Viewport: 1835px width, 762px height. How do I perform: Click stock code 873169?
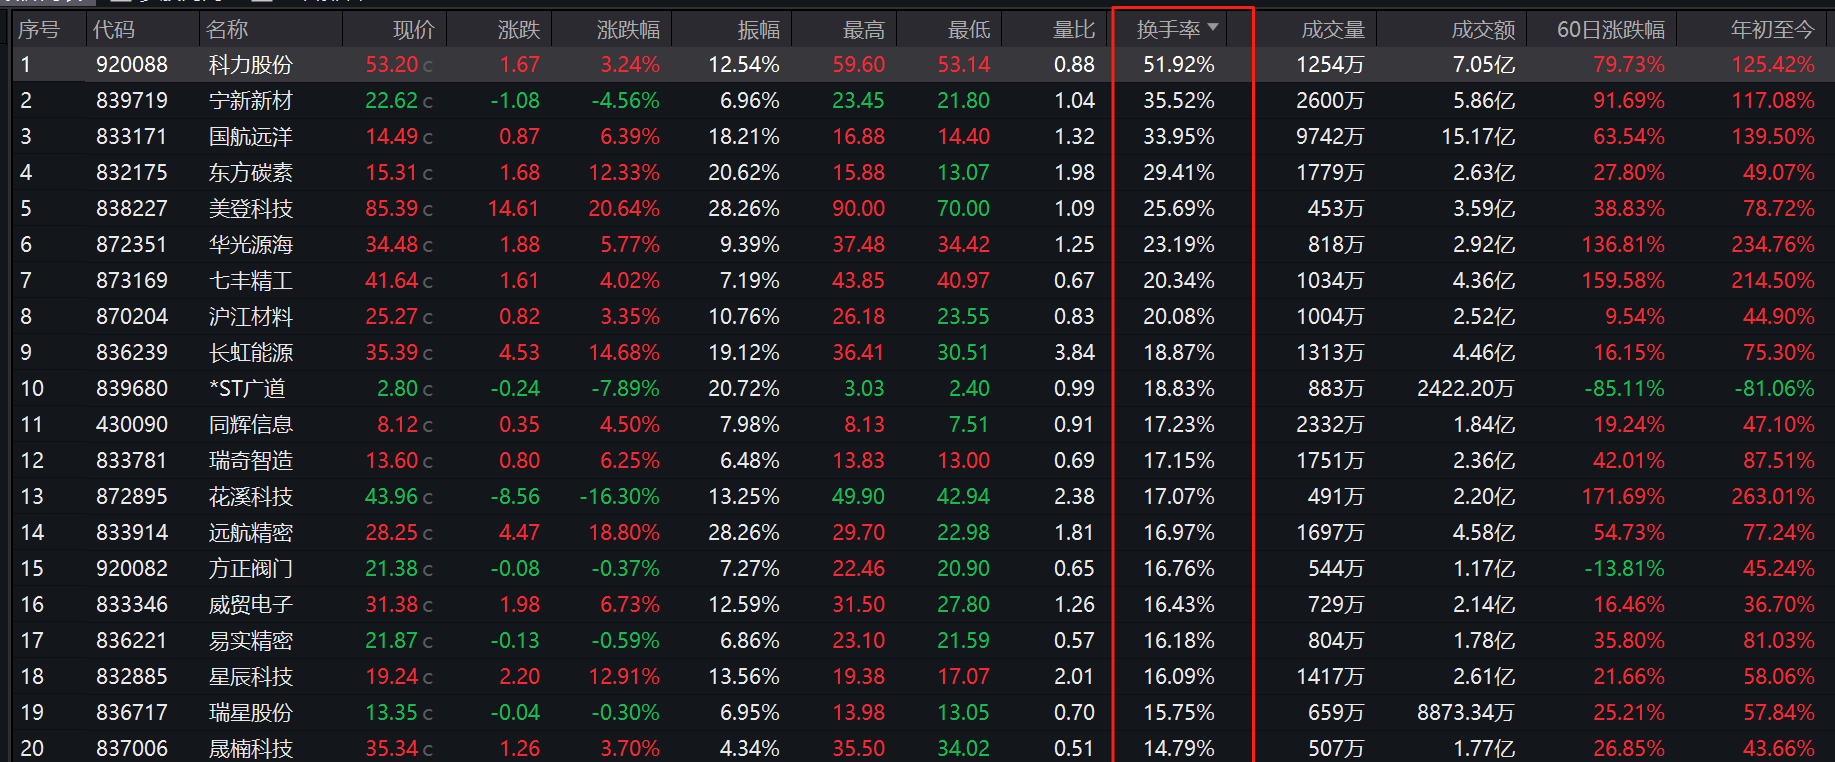tap(132, 281)
